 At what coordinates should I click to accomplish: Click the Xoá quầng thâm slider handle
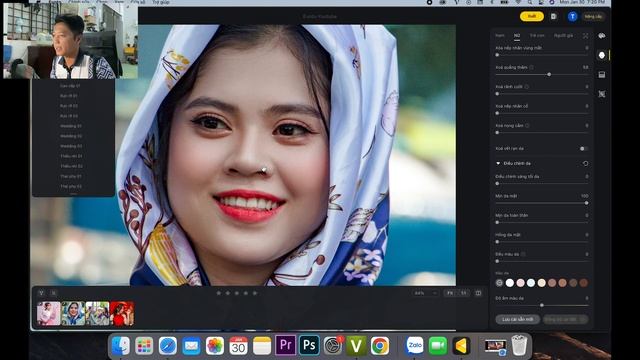549,74
